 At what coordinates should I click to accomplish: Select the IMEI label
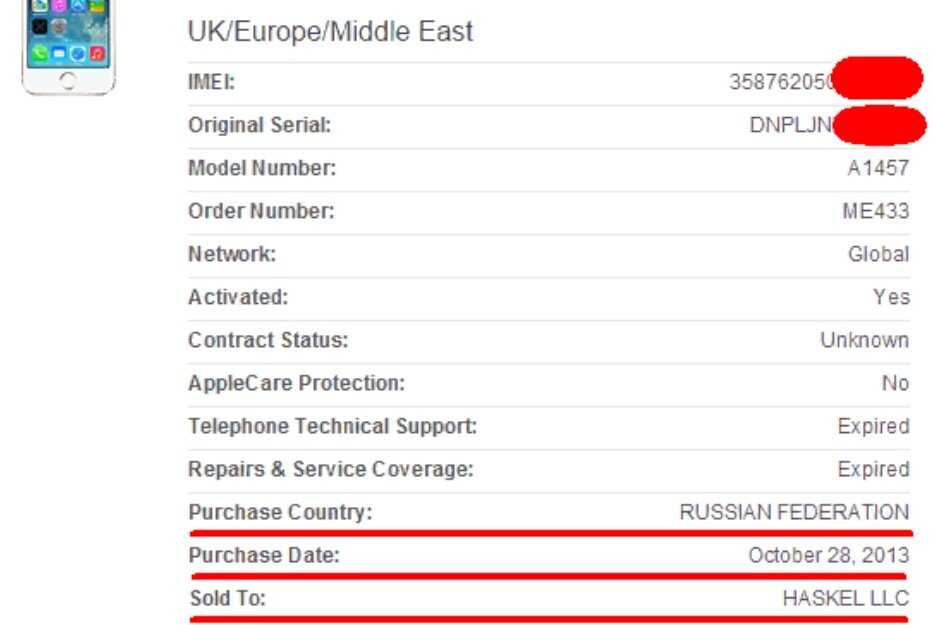click(211, 84)
